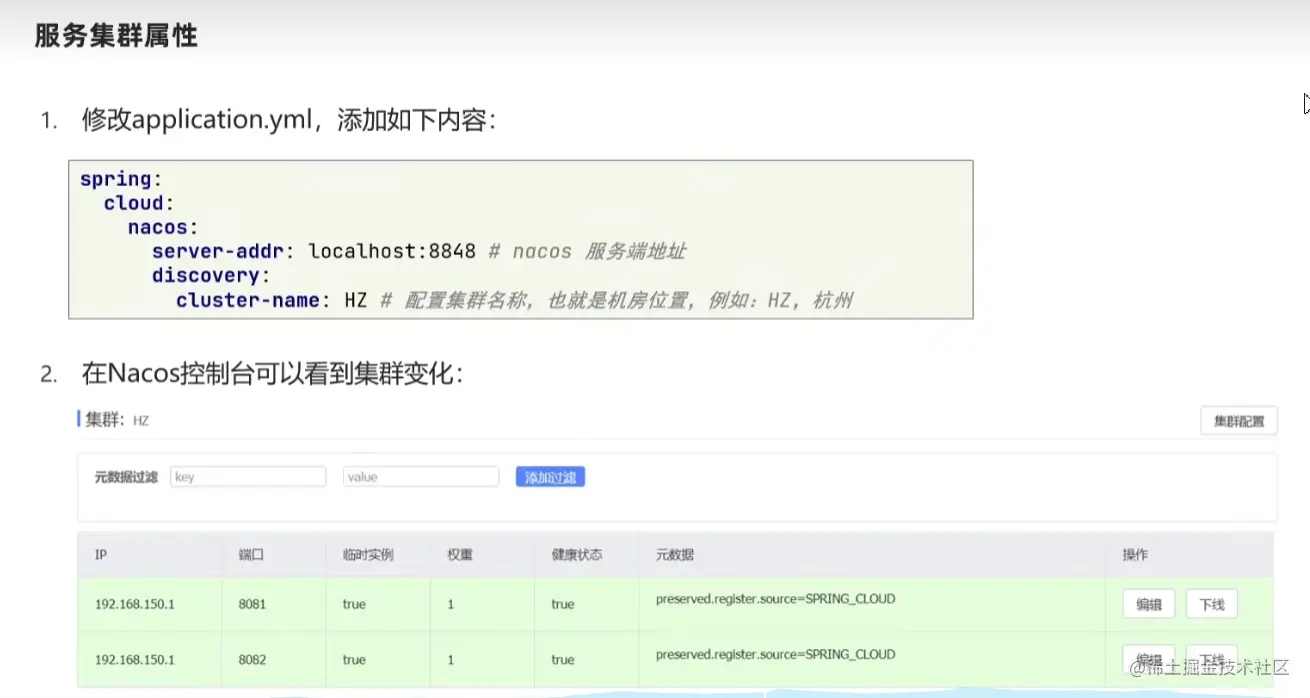Focus the key filter input field

(x=248, y=477)
